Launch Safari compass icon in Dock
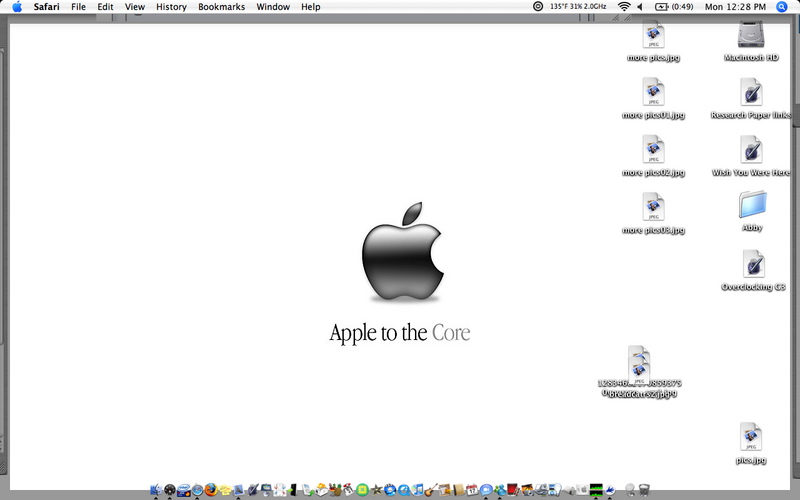 click(x=197, y=490)
